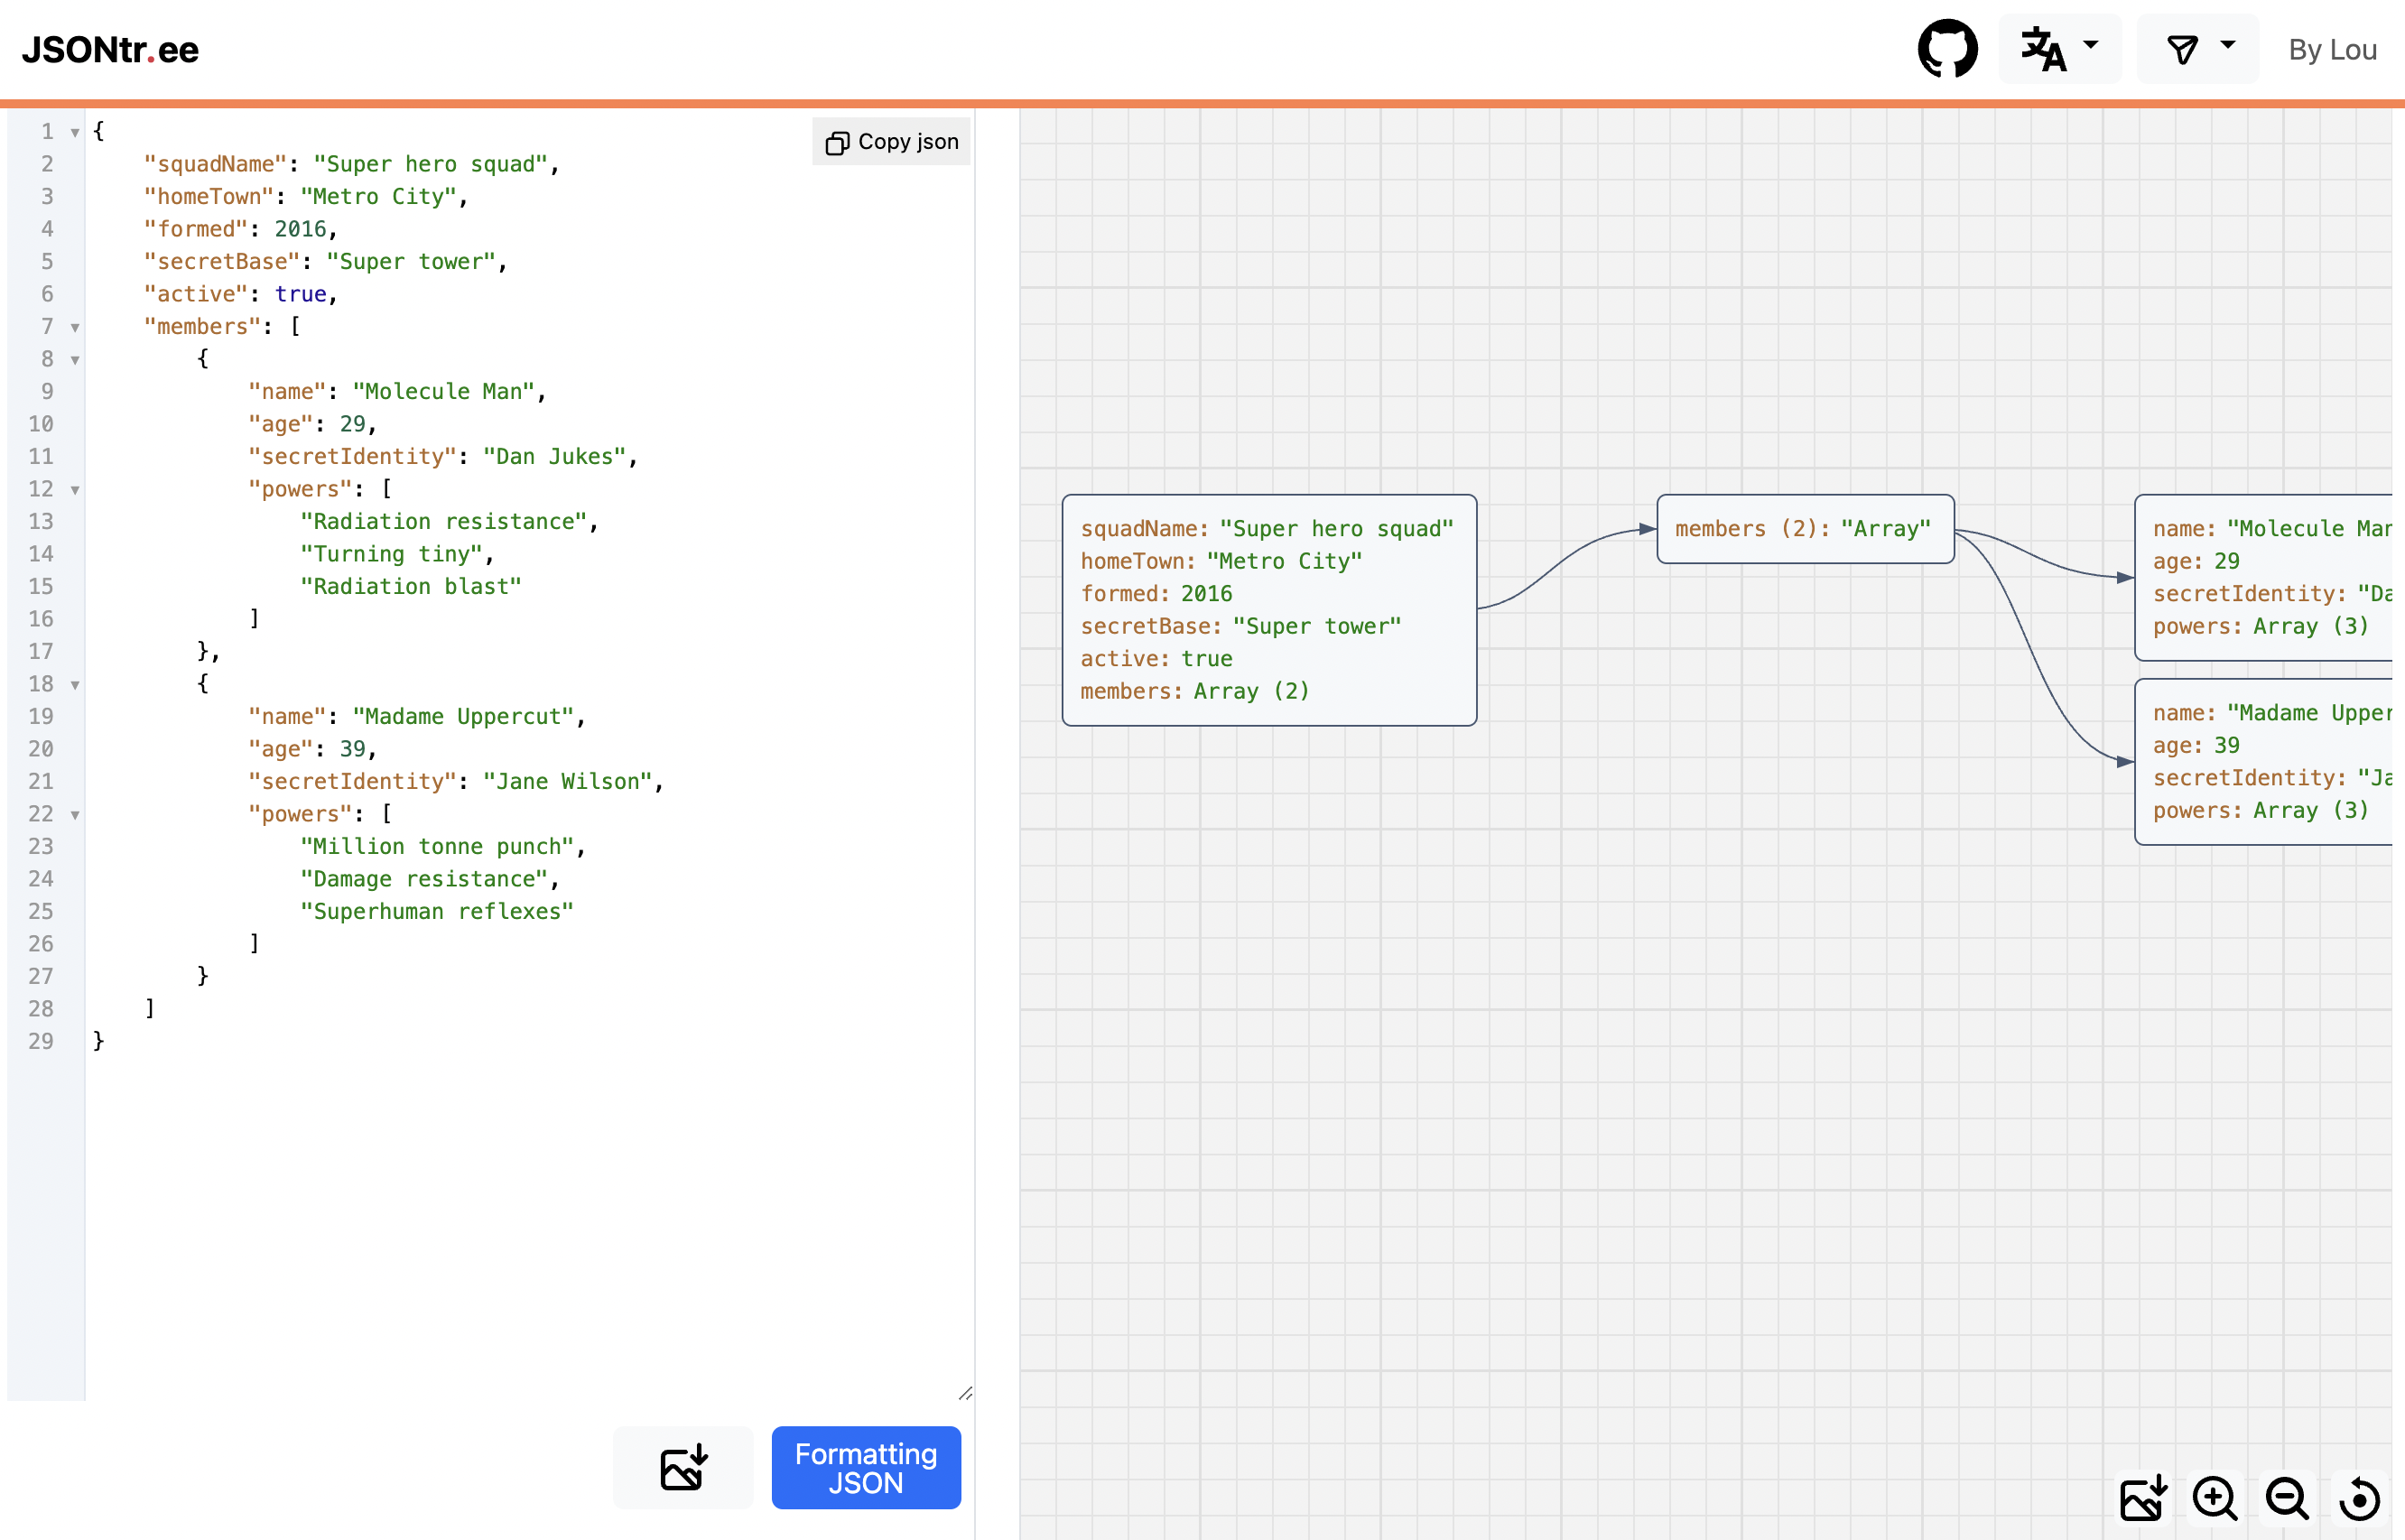The image size is (2405, 1540).
Task: Collapse the first member object at line 8
Action: click(75, 359)
